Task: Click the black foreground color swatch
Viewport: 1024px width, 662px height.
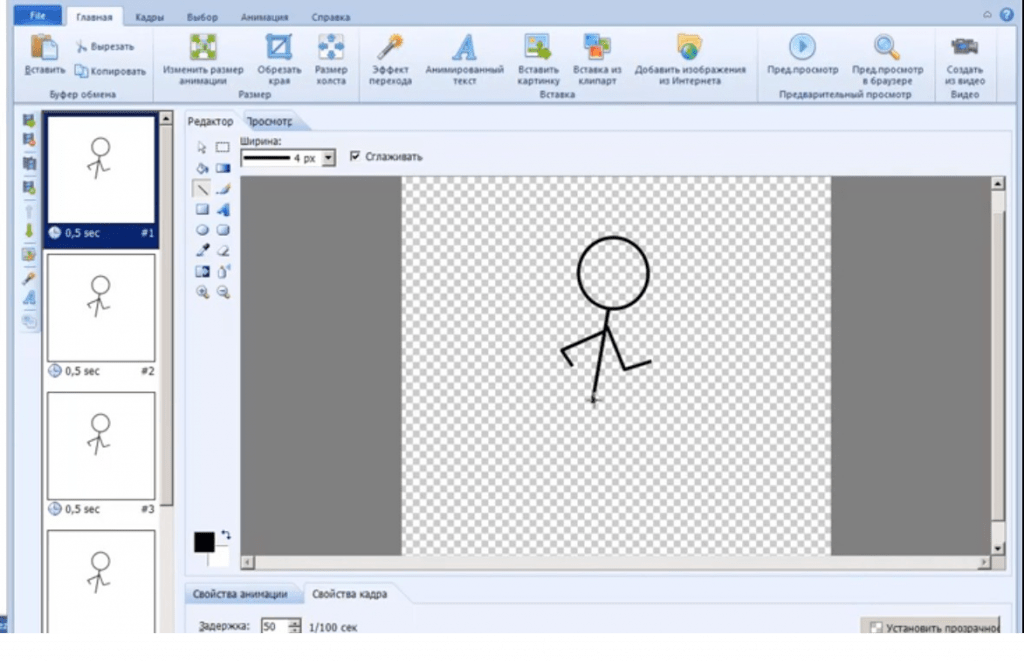Action: click(x=204, y=542)
